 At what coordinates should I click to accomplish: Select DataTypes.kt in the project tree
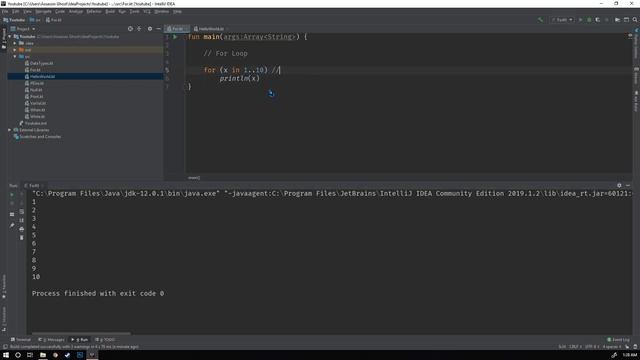coord(41,63)
